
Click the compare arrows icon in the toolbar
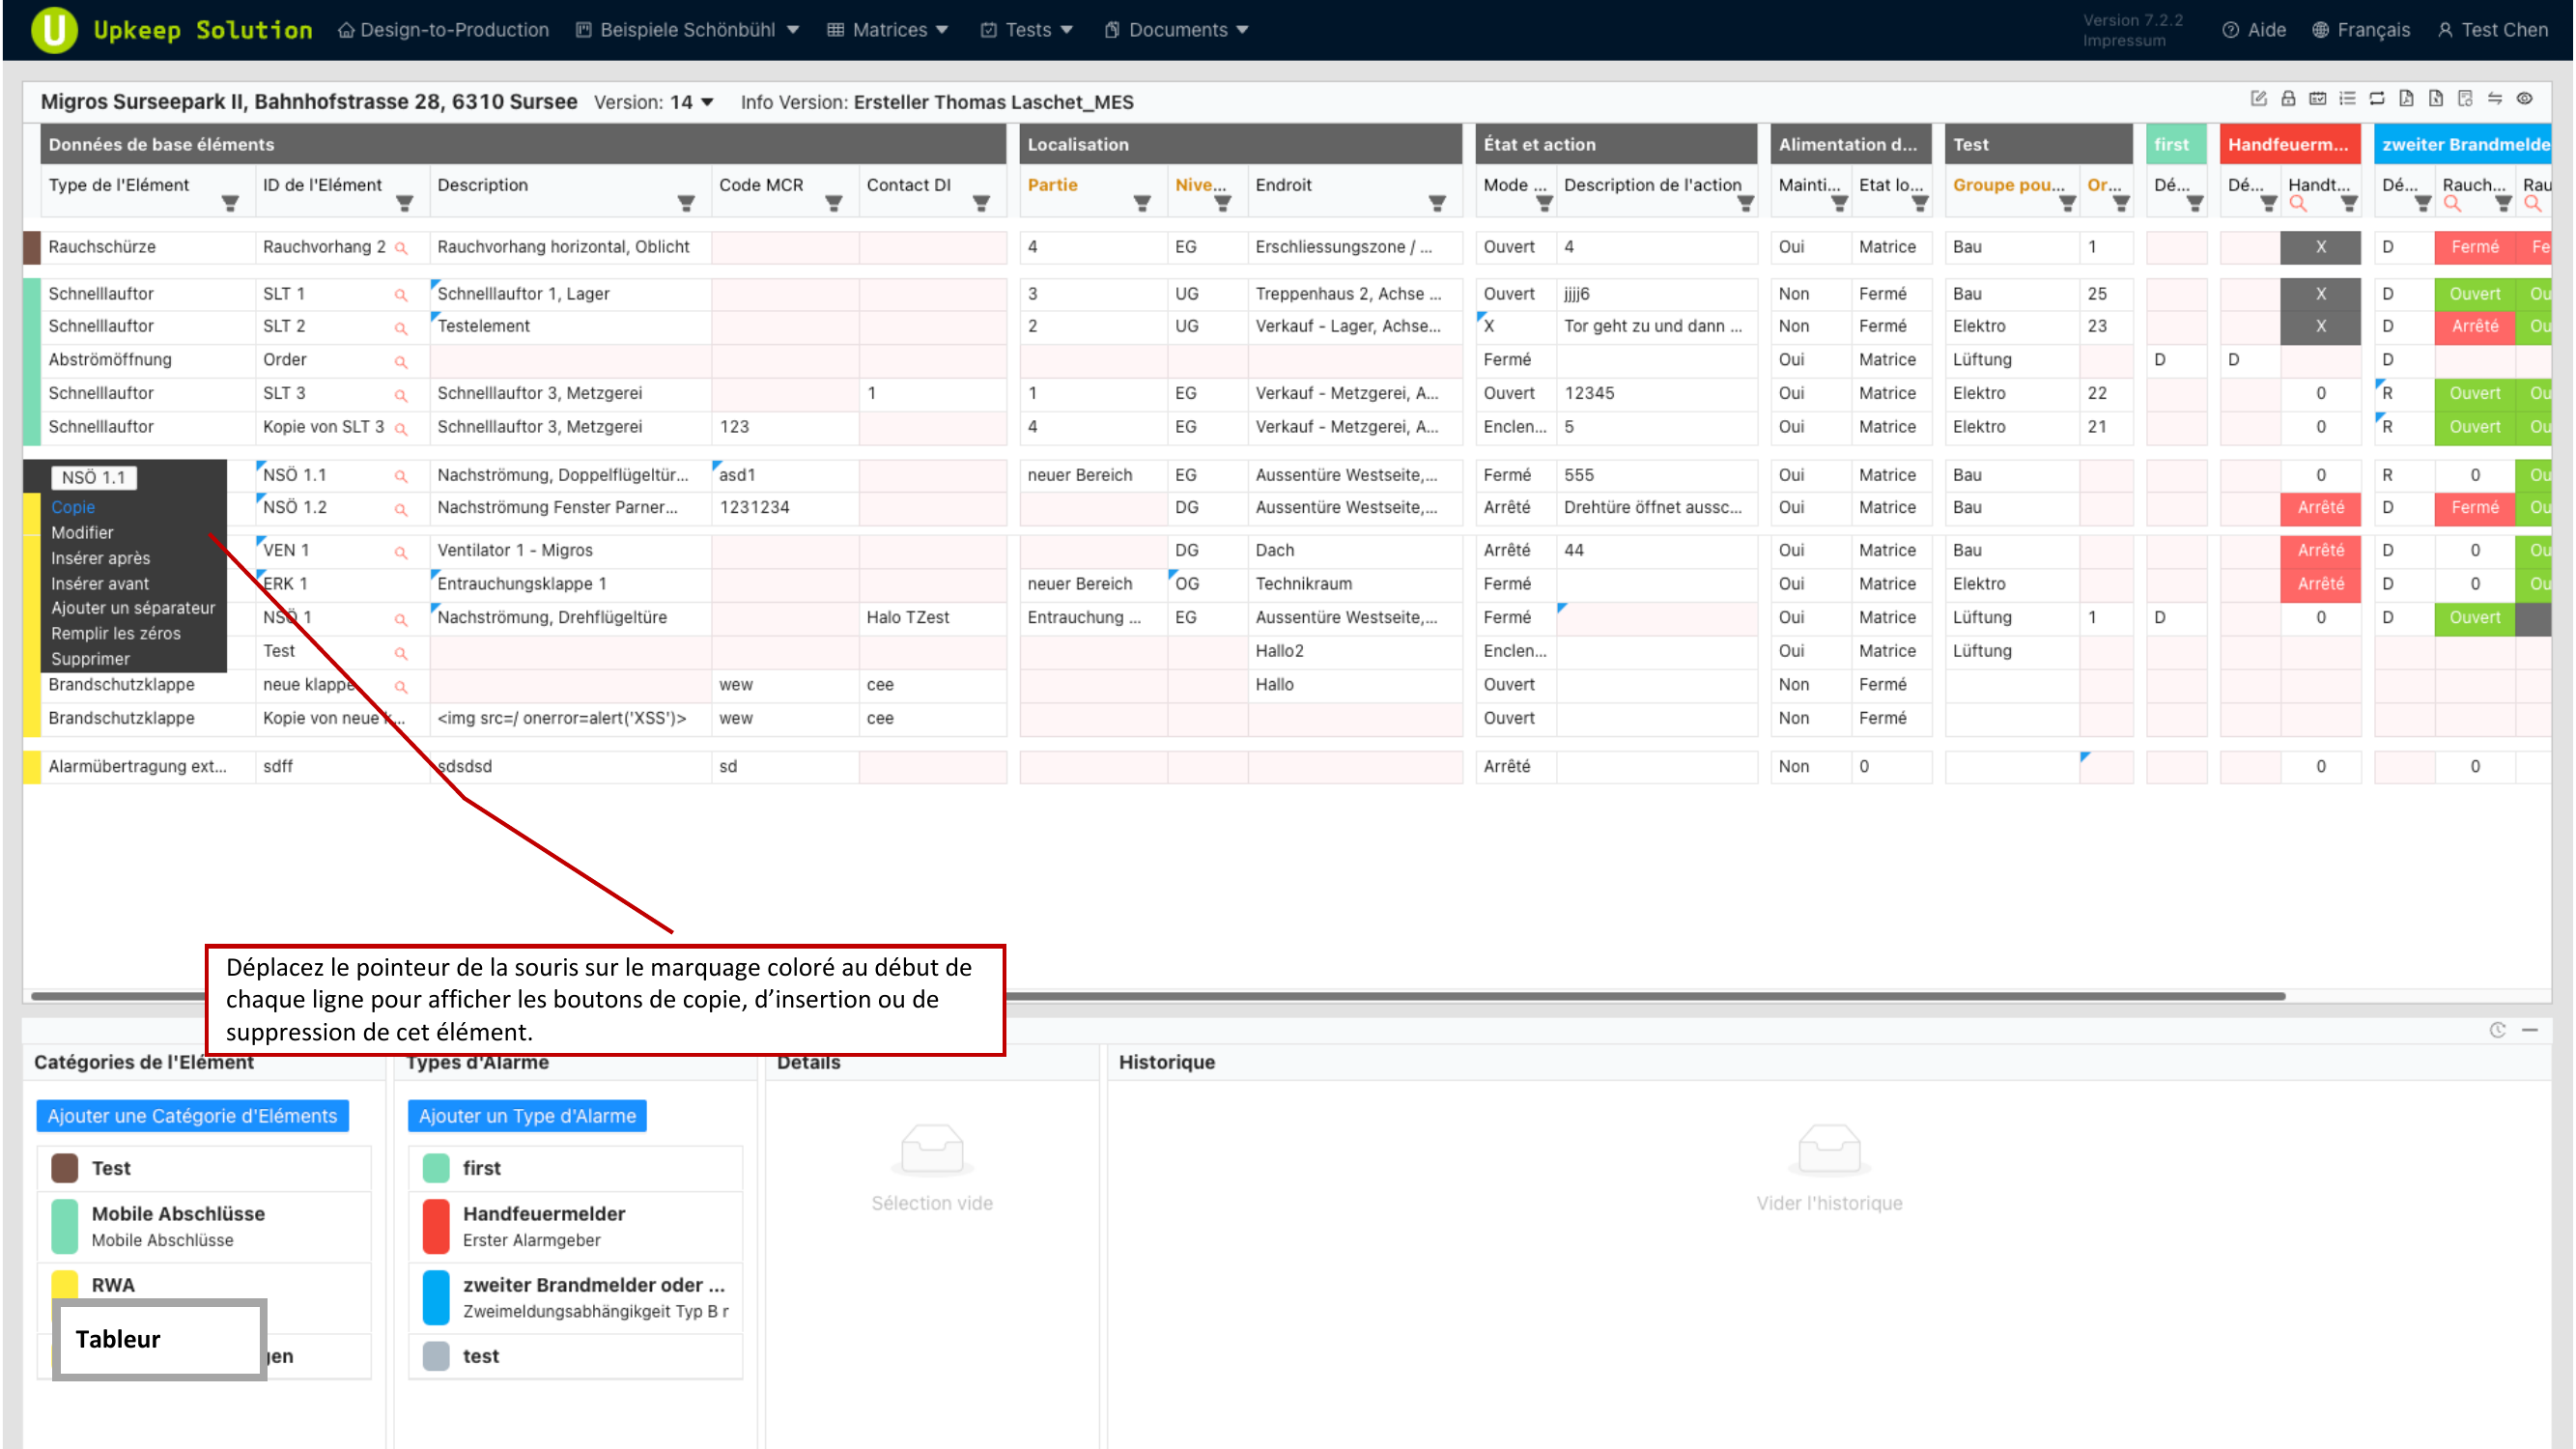(x=2495, y=99)
